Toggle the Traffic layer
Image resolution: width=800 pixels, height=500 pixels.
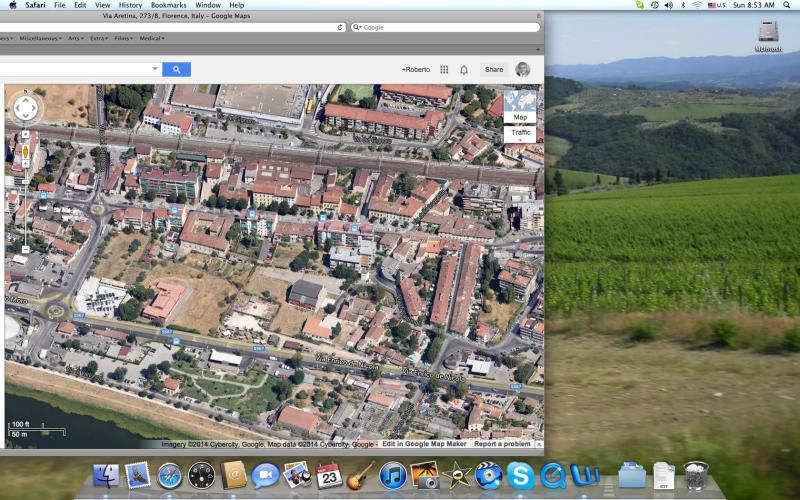tap(520, 132)
